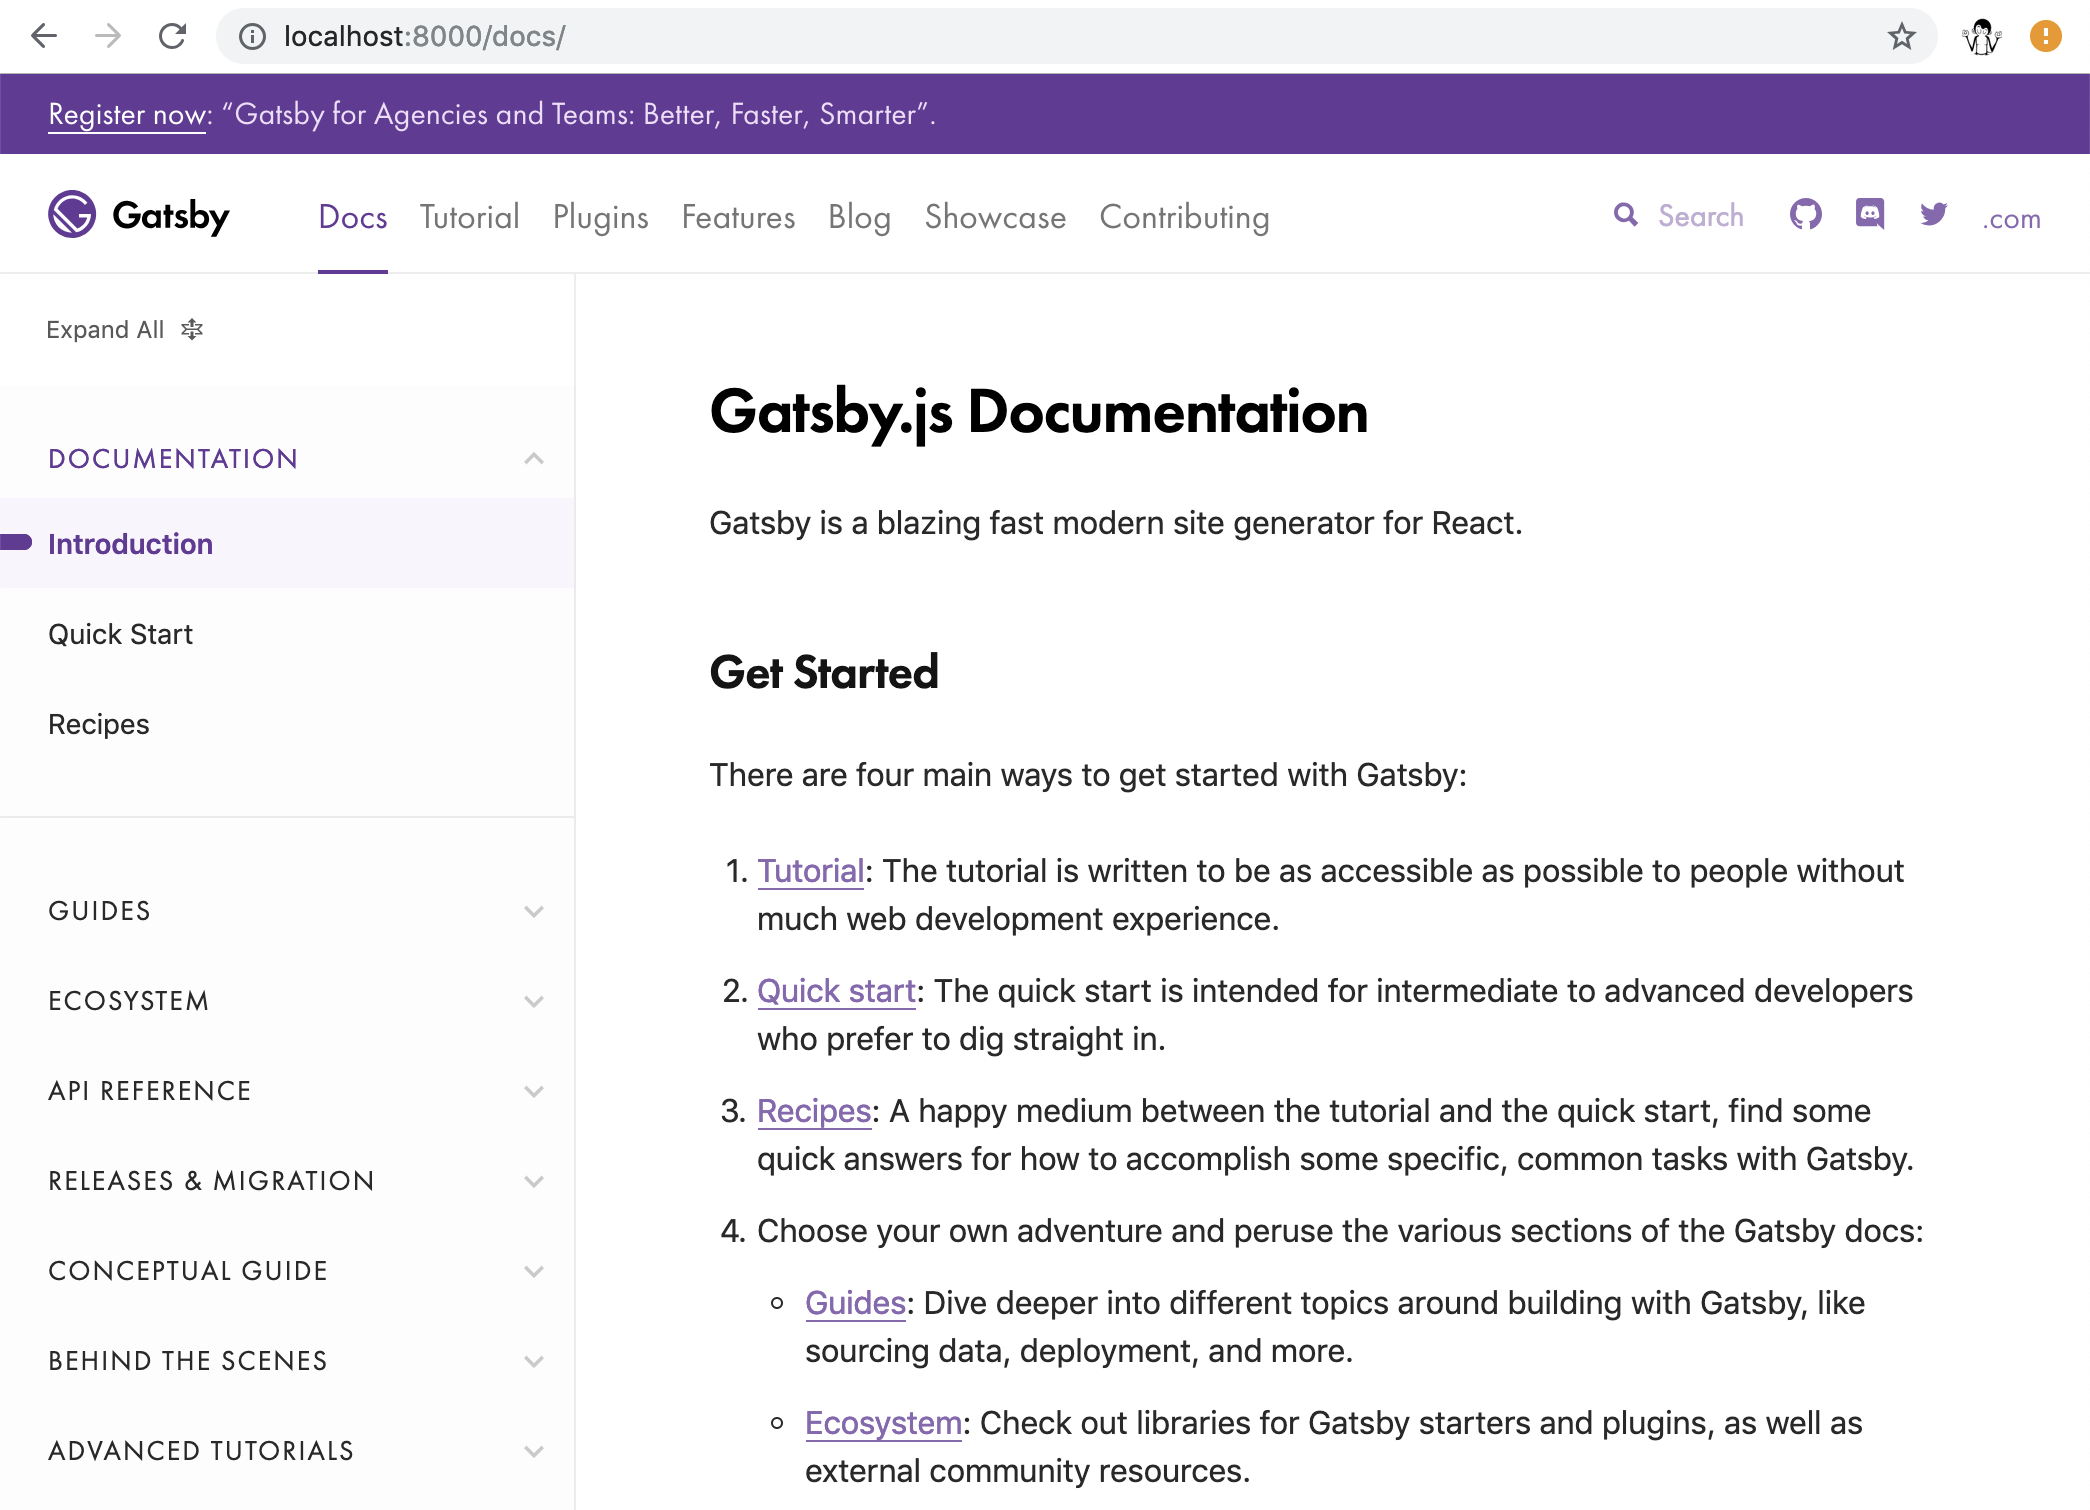Screen dimensions: 2090x1510
Task: Expand the Guides section
Action: (x=534, y=911)
